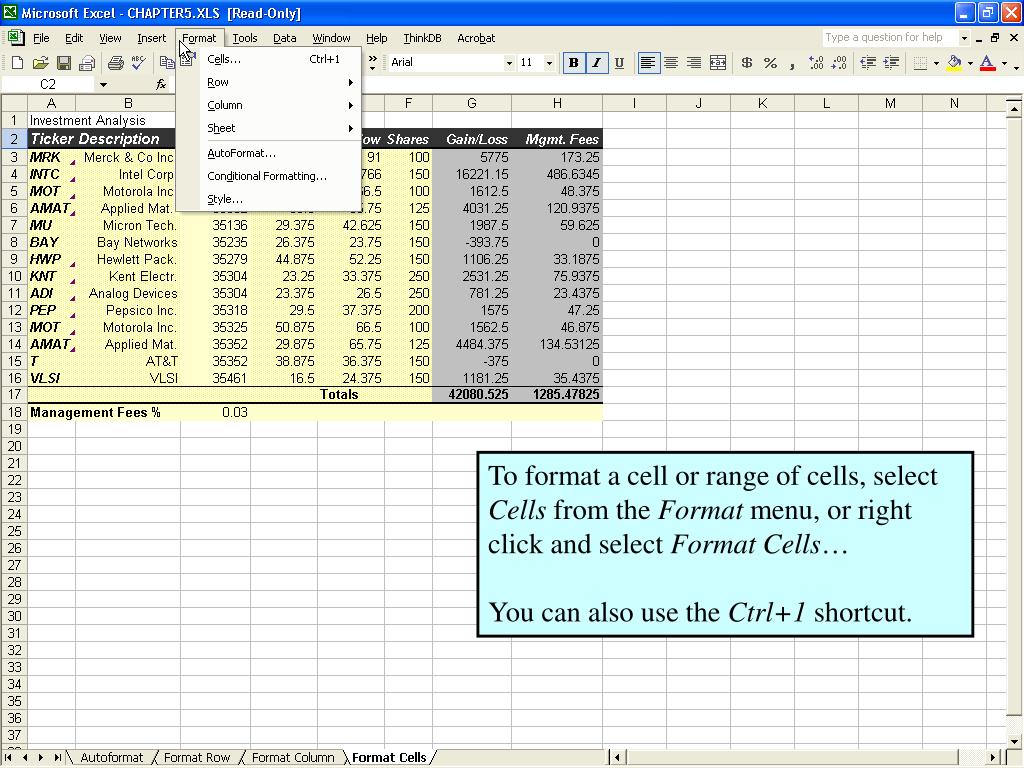Toggle Italic formatting
Image resolution: width=1024 pixels, height=768 pixels.
[x=596, y=63]
